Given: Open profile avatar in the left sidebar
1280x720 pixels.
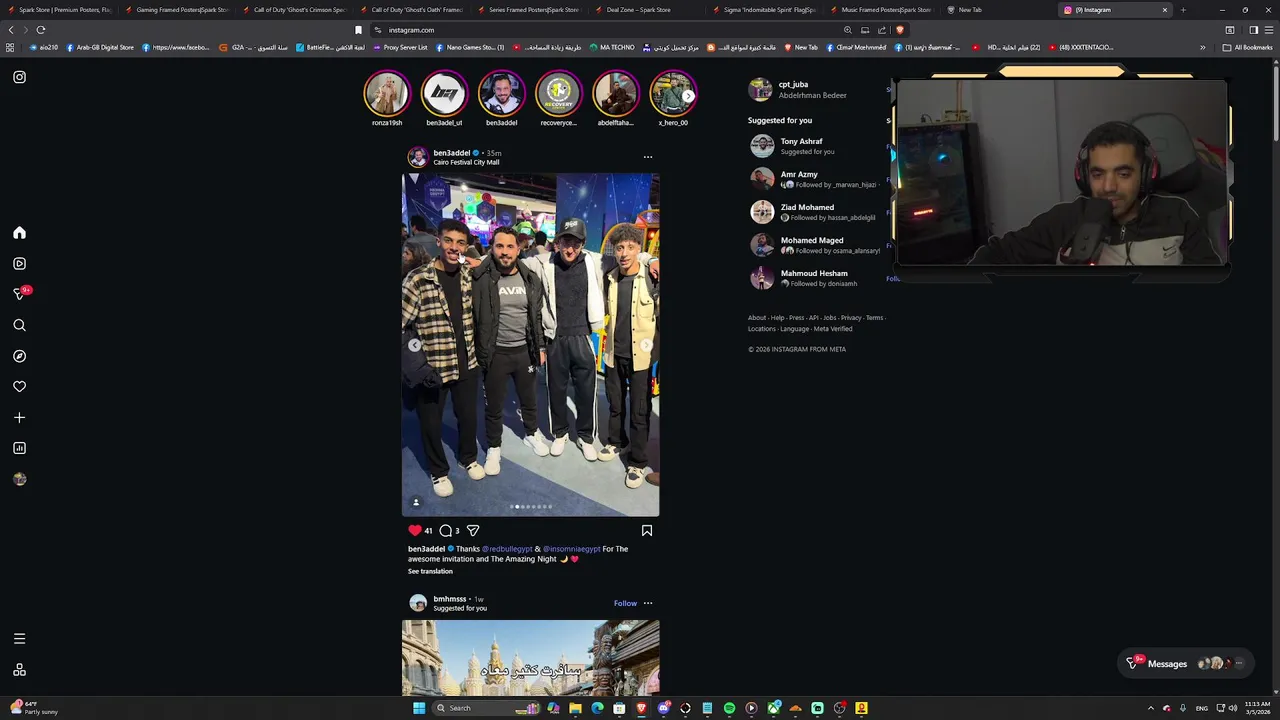Looking at the screenshot, I should 19,479.
